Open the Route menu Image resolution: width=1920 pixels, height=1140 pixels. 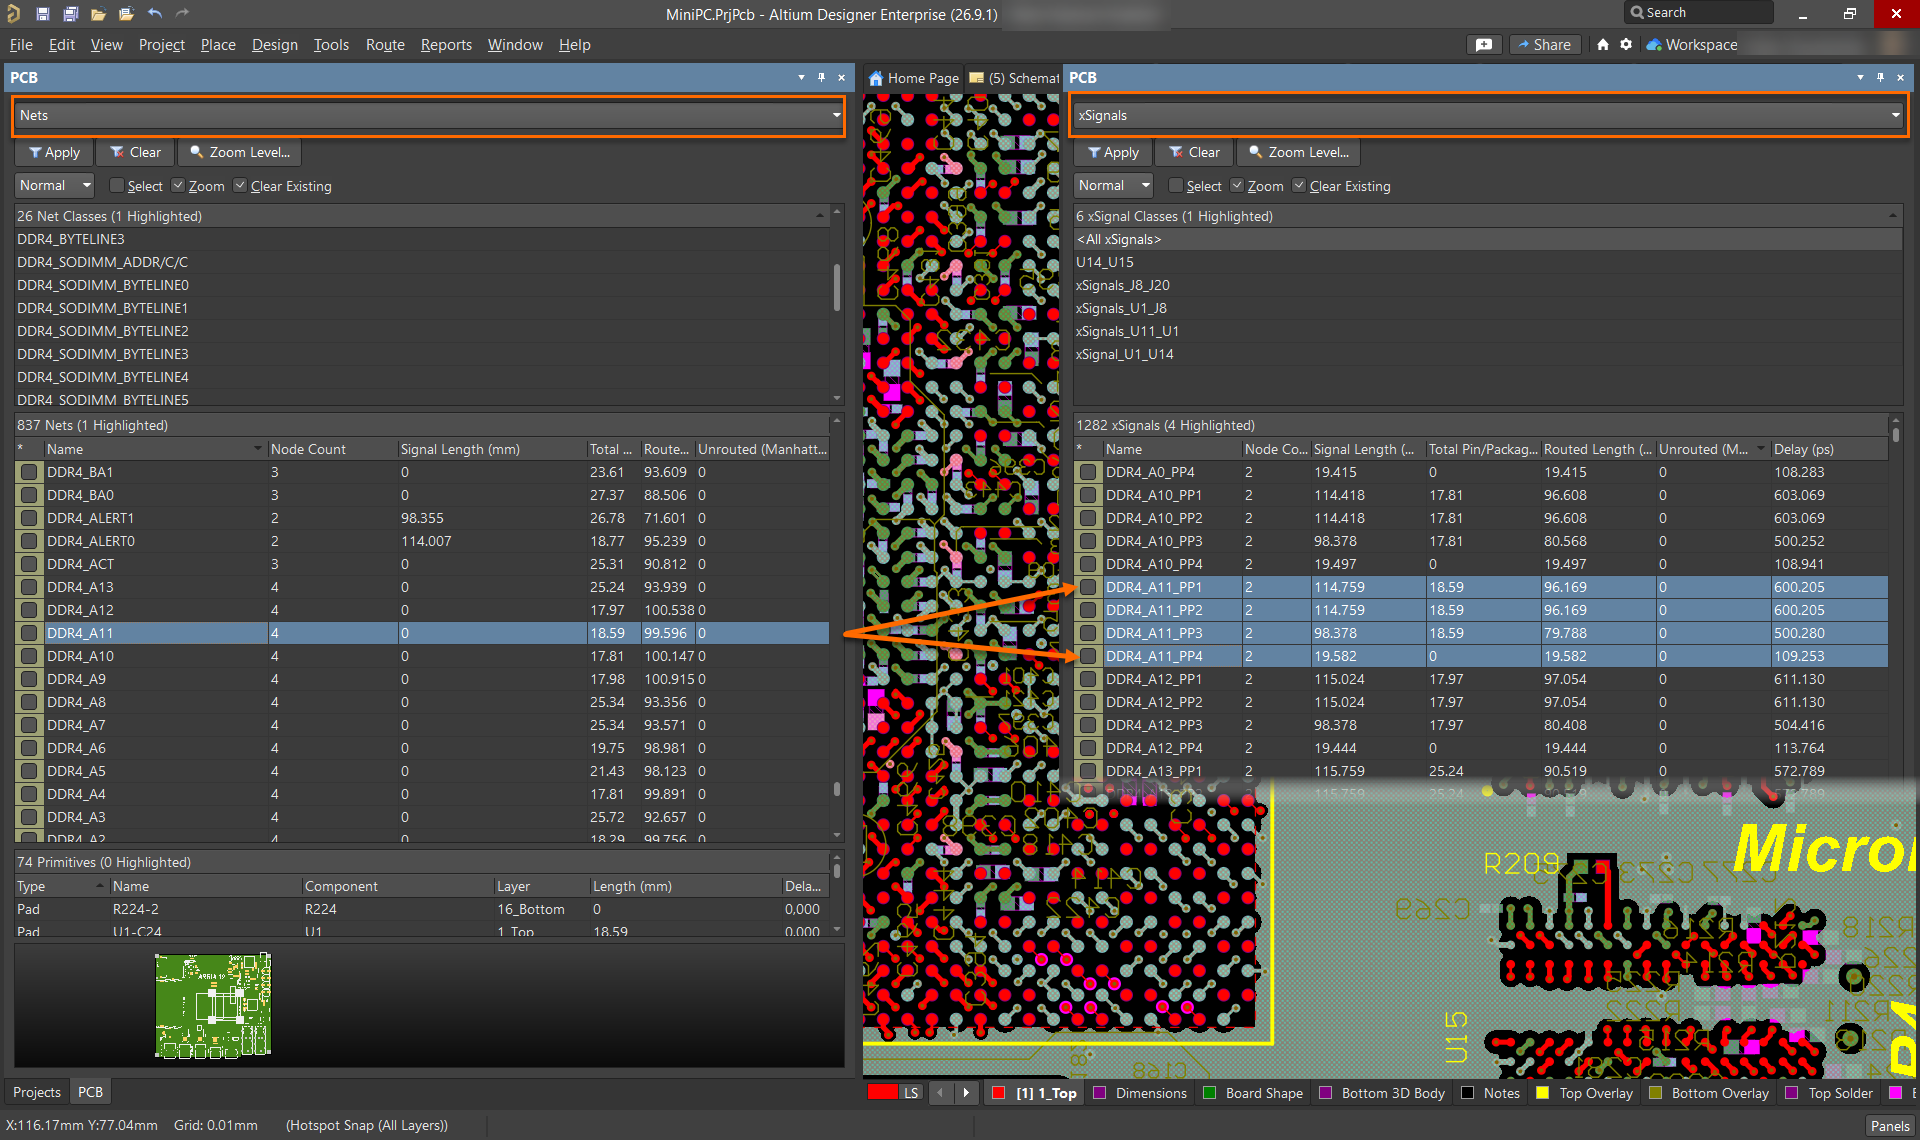coord(385,45)
